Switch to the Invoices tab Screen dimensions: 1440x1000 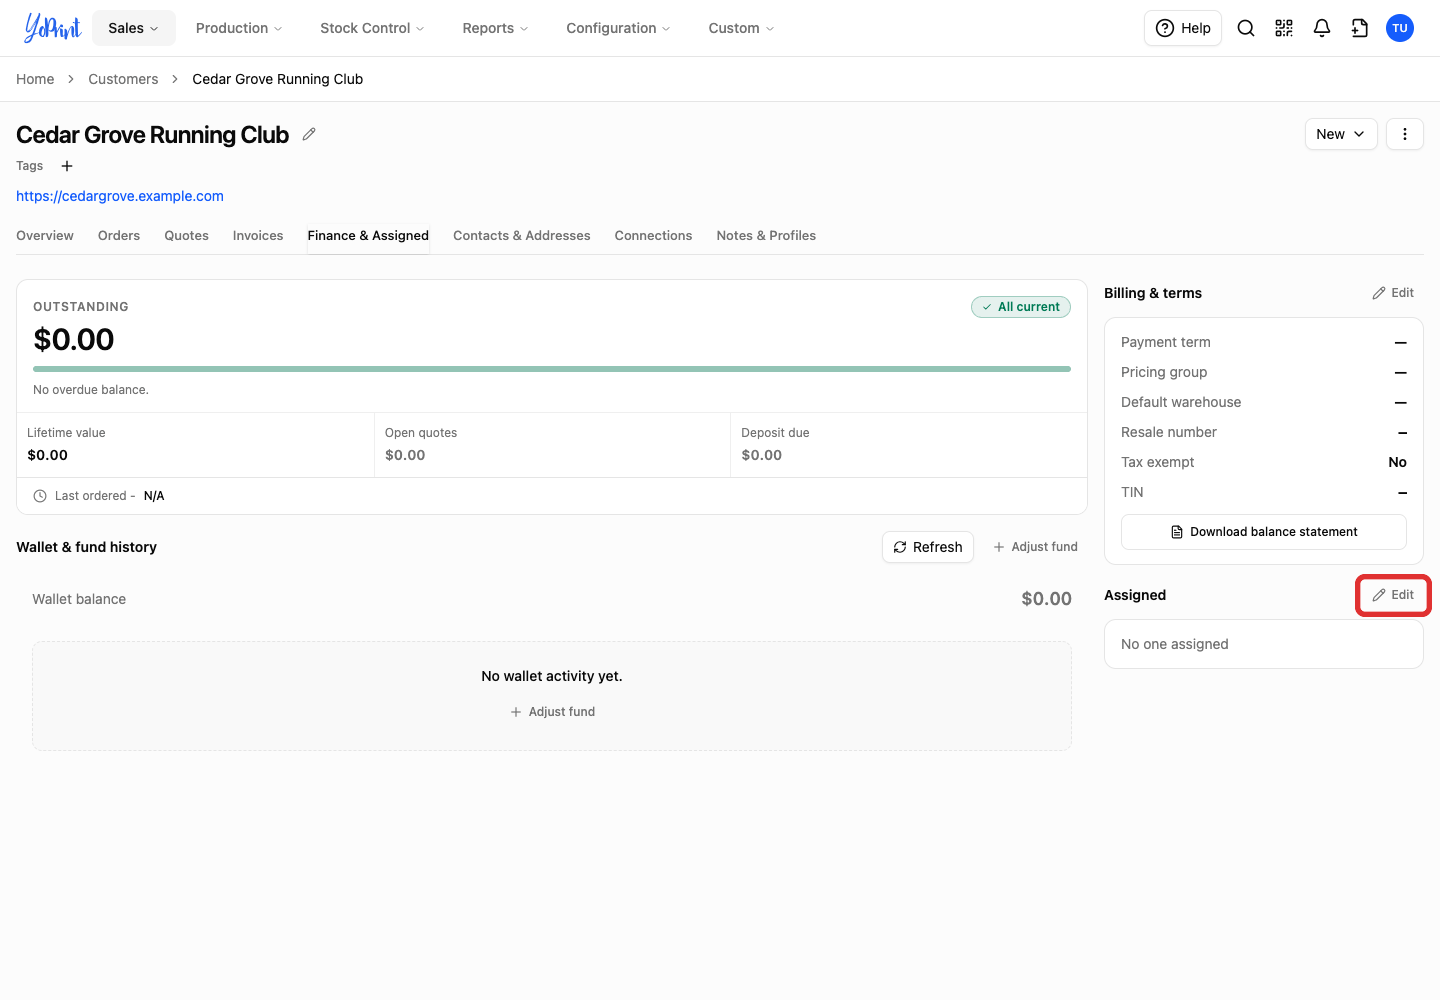(258, 236)
